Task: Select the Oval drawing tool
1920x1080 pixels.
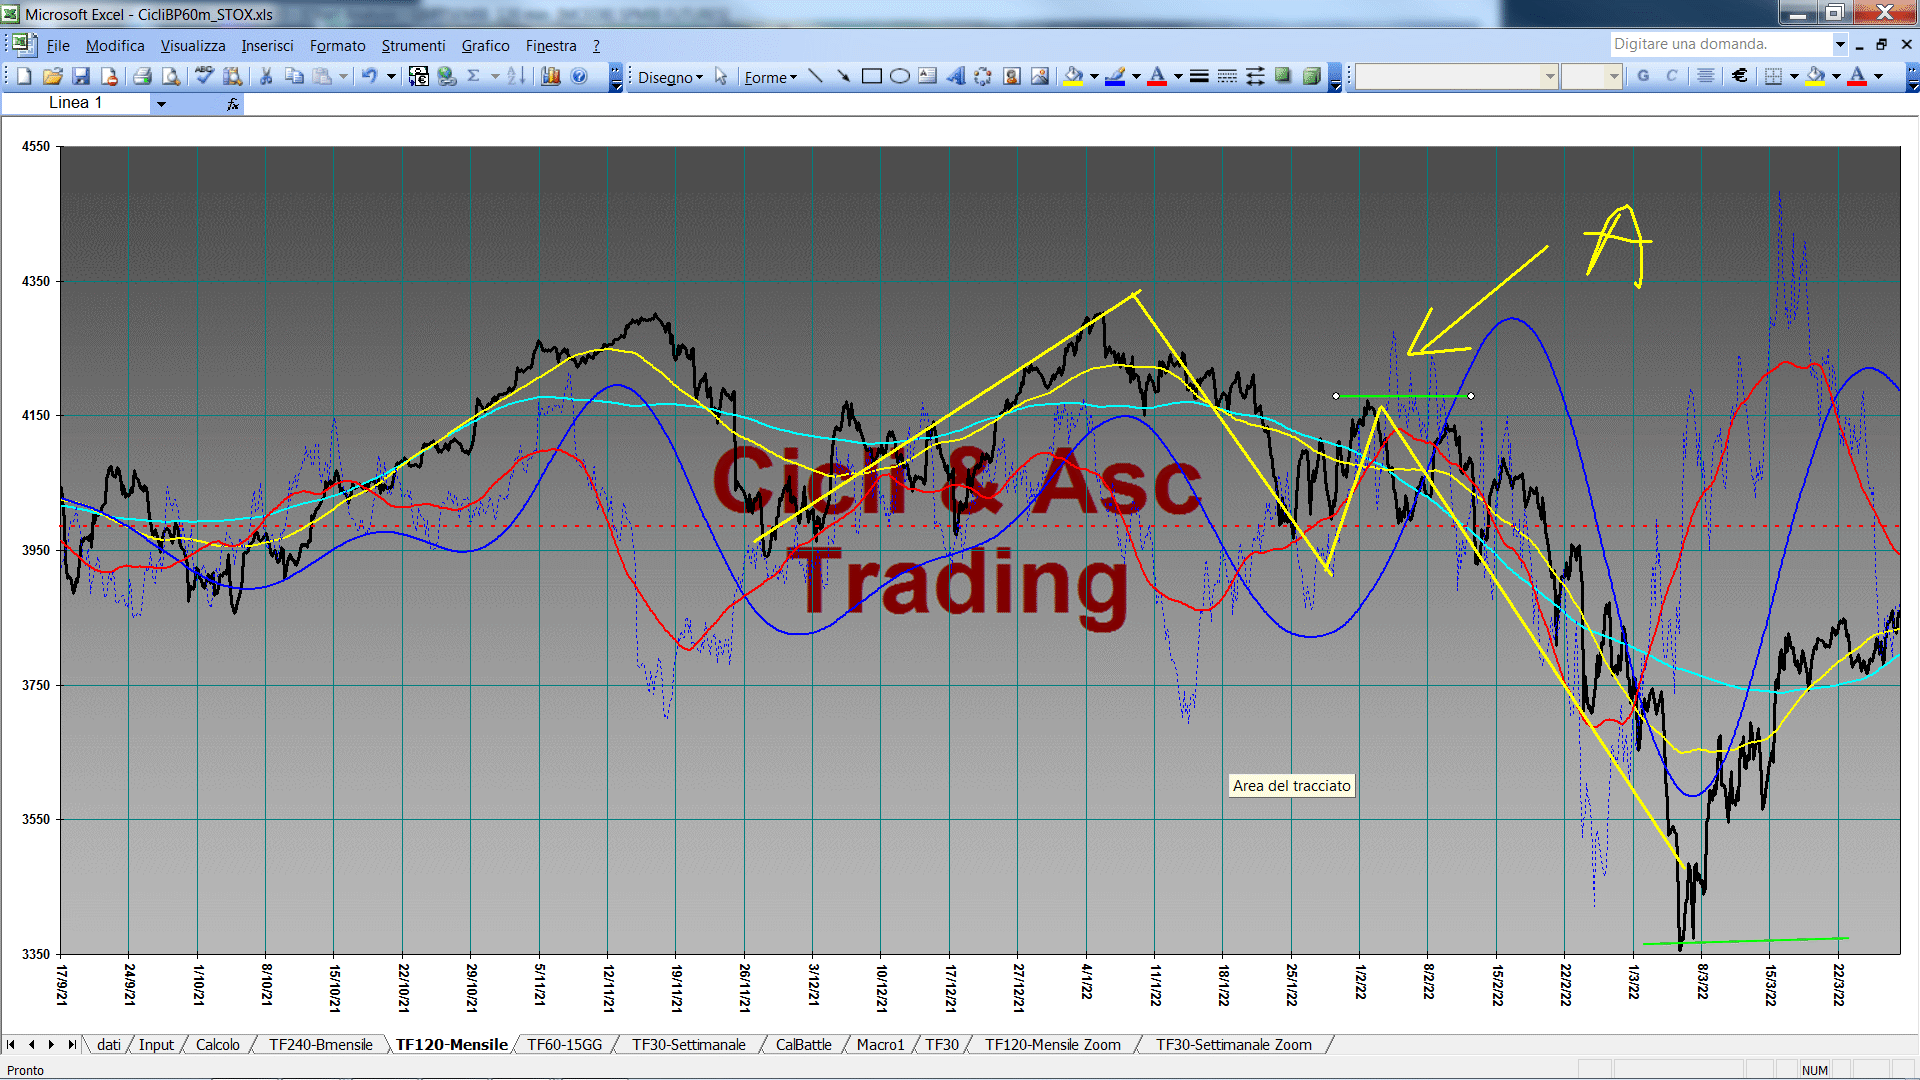Action: tap(899, 76)
